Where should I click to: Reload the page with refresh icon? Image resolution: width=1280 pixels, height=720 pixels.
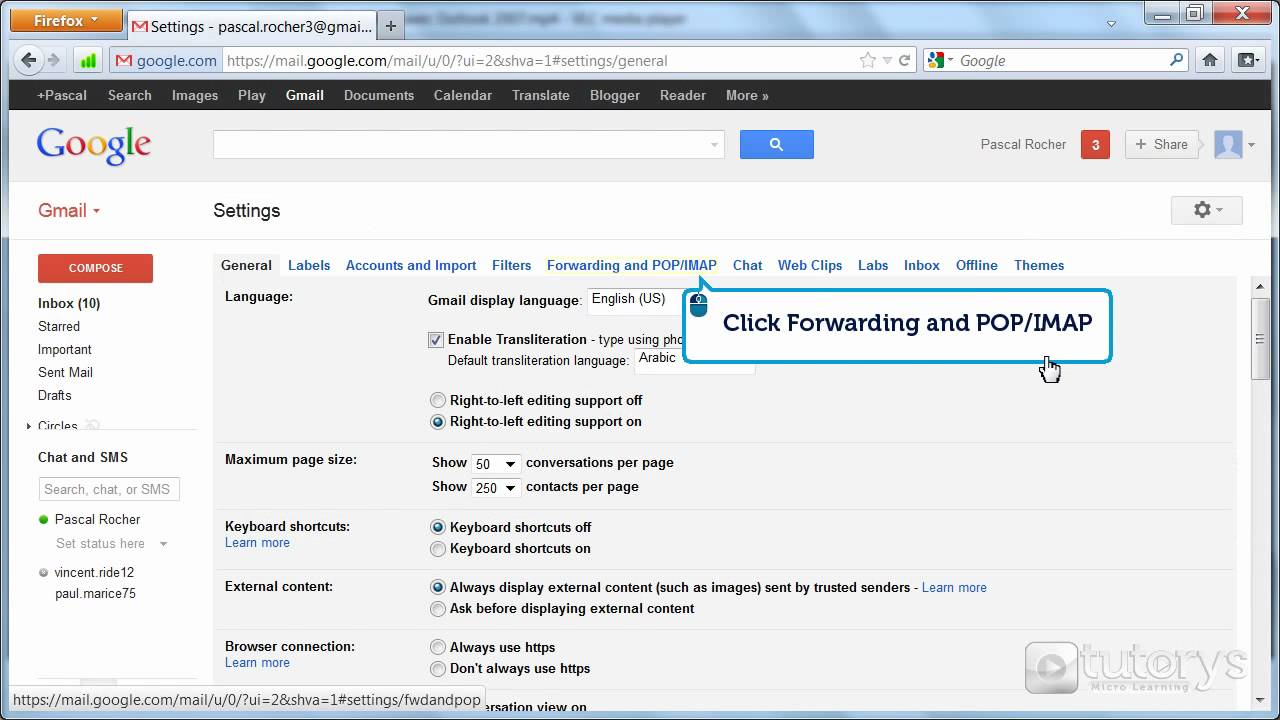pyautogui.click(x=904, y=60)
